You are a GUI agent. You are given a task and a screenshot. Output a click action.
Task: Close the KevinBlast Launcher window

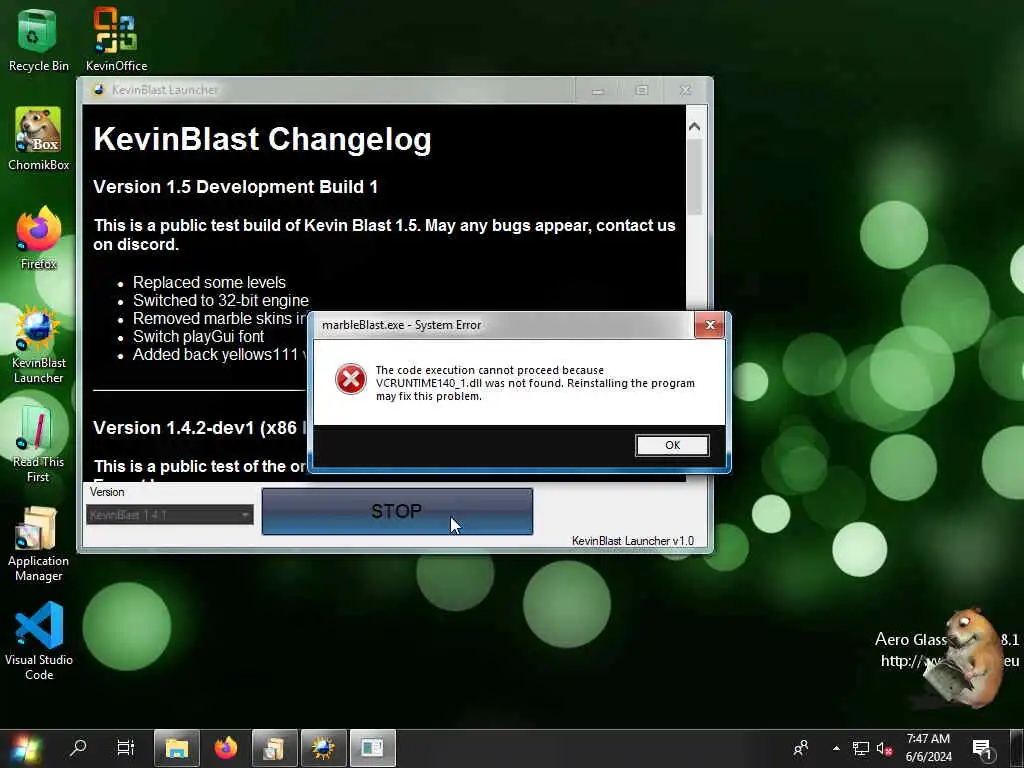[685, 90]
